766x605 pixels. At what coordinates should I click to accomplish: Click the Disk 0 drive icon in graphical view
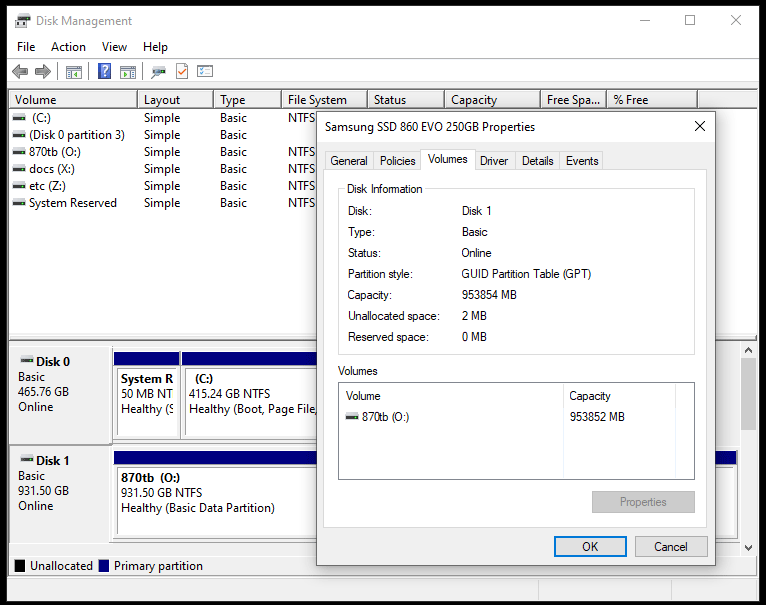(x=26, y=361)
